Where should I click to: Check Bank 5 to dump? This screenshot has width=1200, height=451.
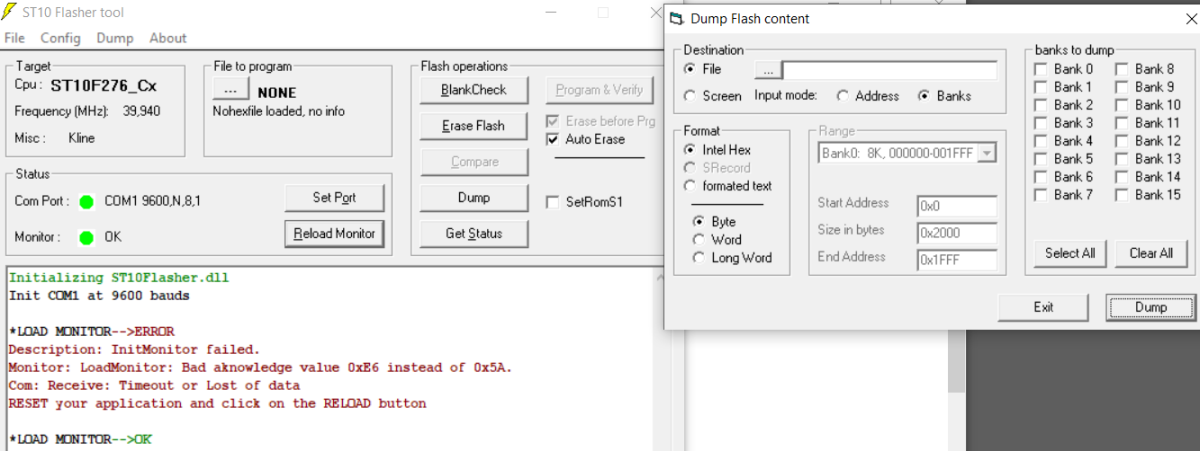coord(1040,159)
